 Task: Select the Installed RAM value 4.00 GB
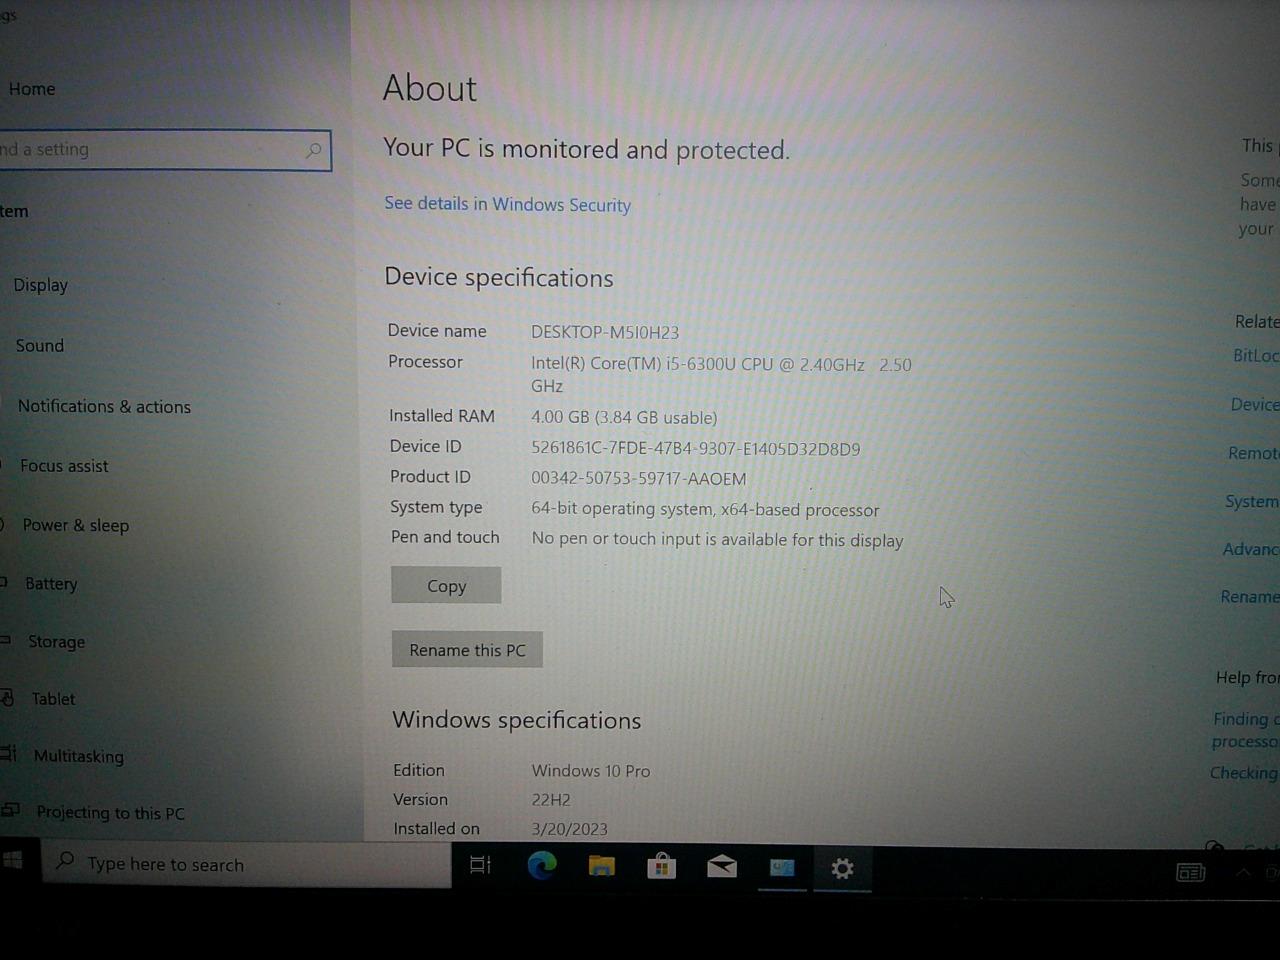click(624, 418)
